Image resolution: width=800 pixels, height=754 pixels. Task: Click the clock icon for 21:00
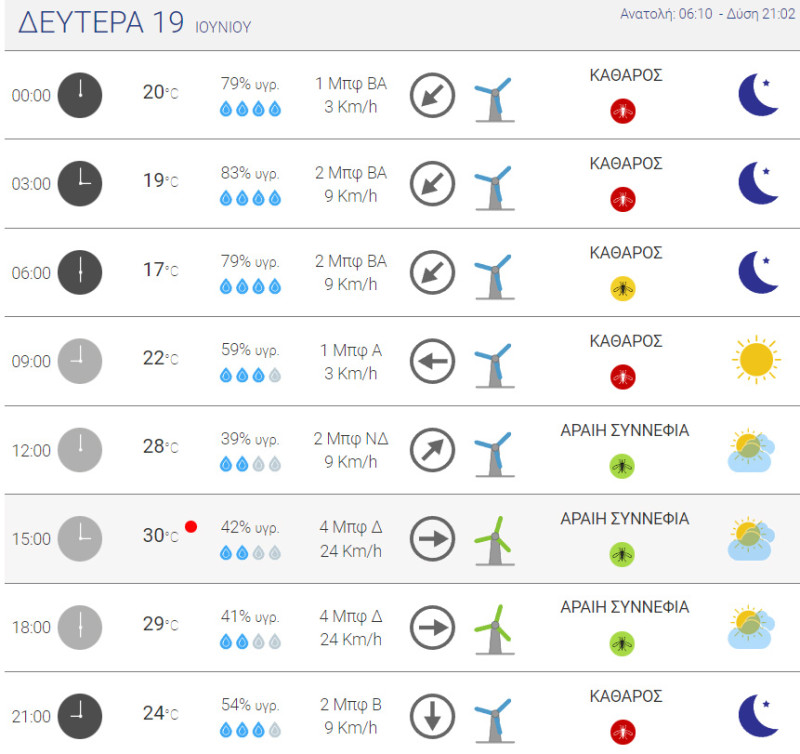pyautogui.click(x=80, y=716)
